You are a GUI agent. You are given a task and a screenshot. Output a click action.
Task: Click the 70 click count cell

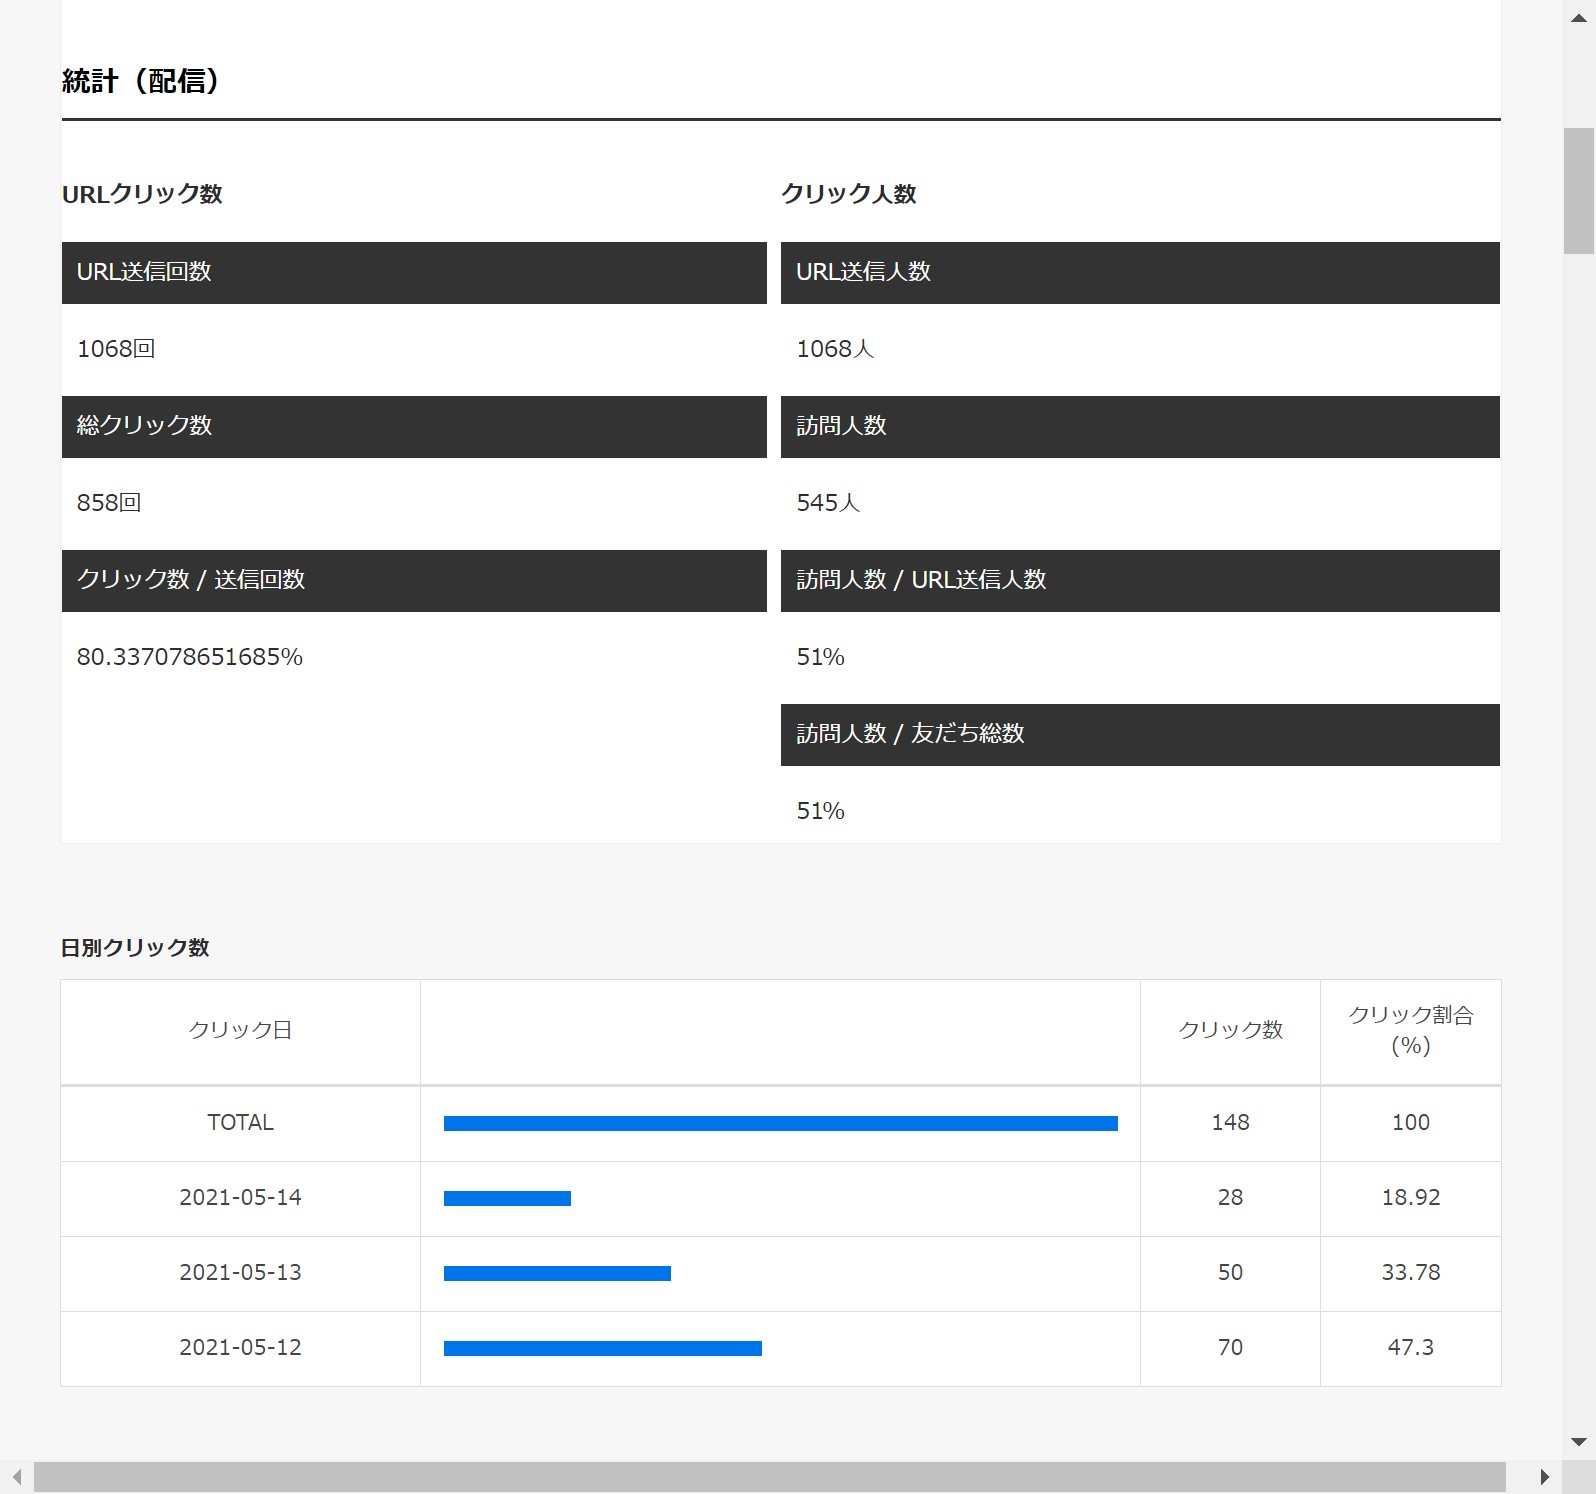[x=1230, y=1348]
